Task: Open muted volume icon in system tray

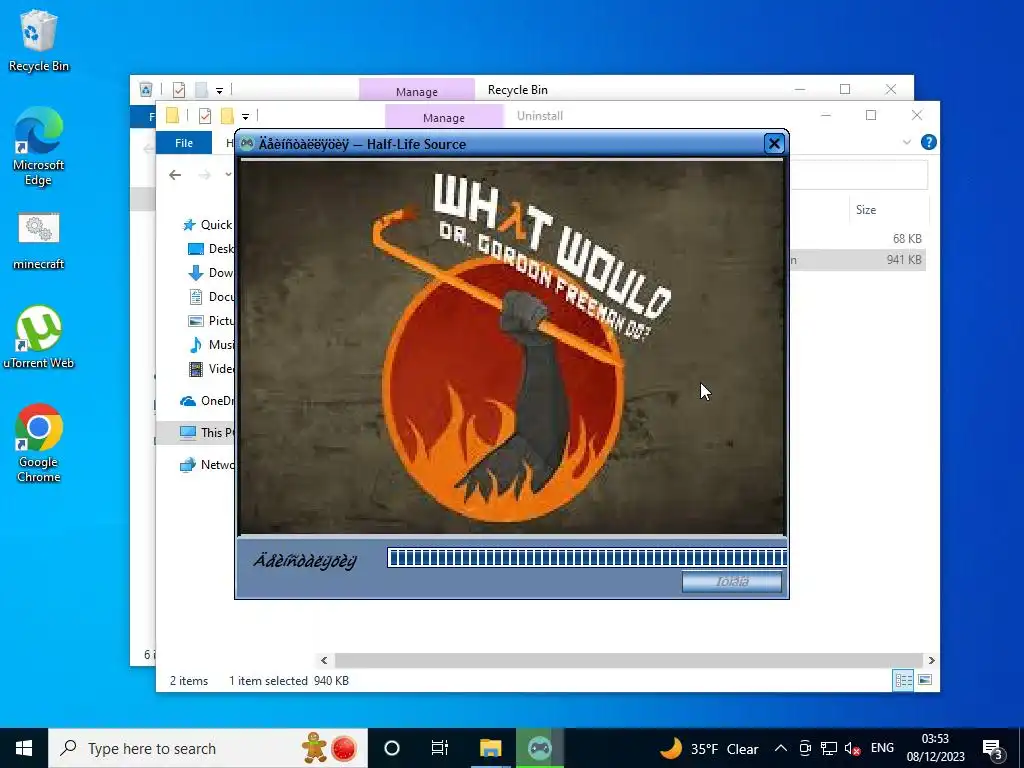Action: [x=852, y=748]
